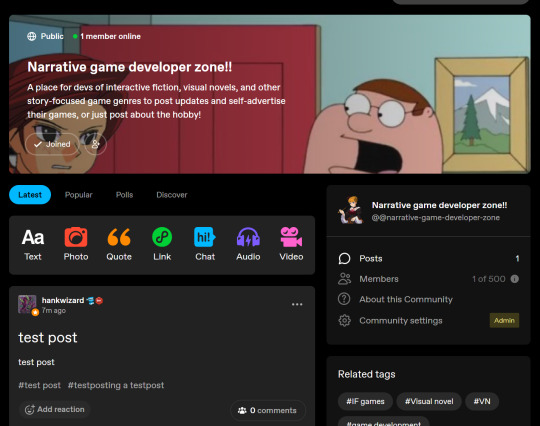The height and width of the screenshot is (426, 540).
Task: Click the @@narrative-game-developer-zone handle
Action: (x=436, y=218)
